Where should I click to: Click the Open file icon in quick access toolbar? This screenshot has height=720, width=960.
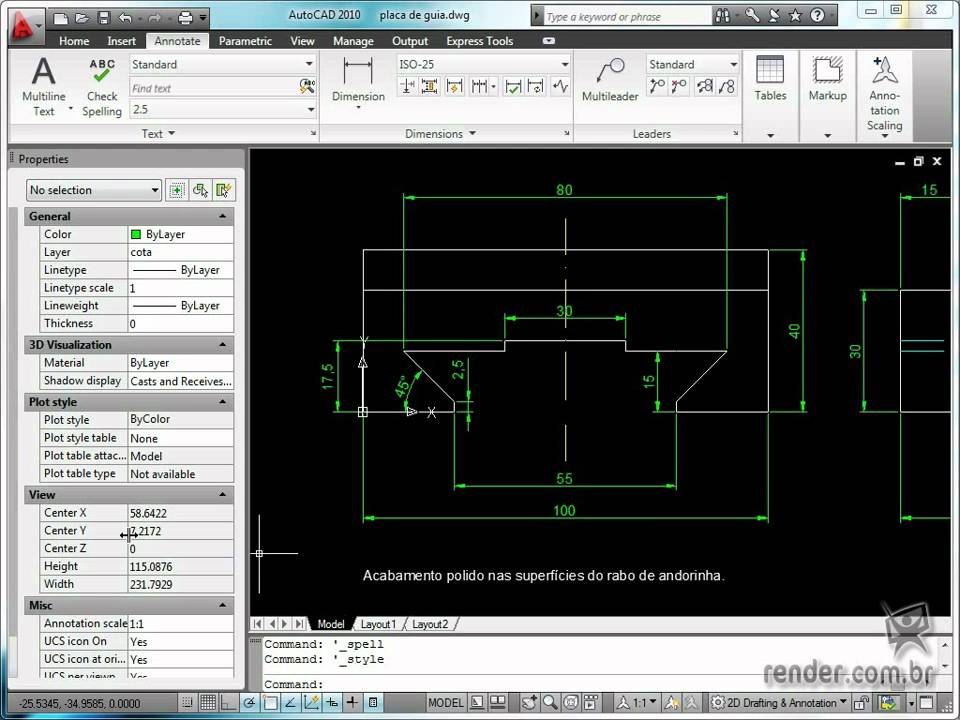coord(82,18)
